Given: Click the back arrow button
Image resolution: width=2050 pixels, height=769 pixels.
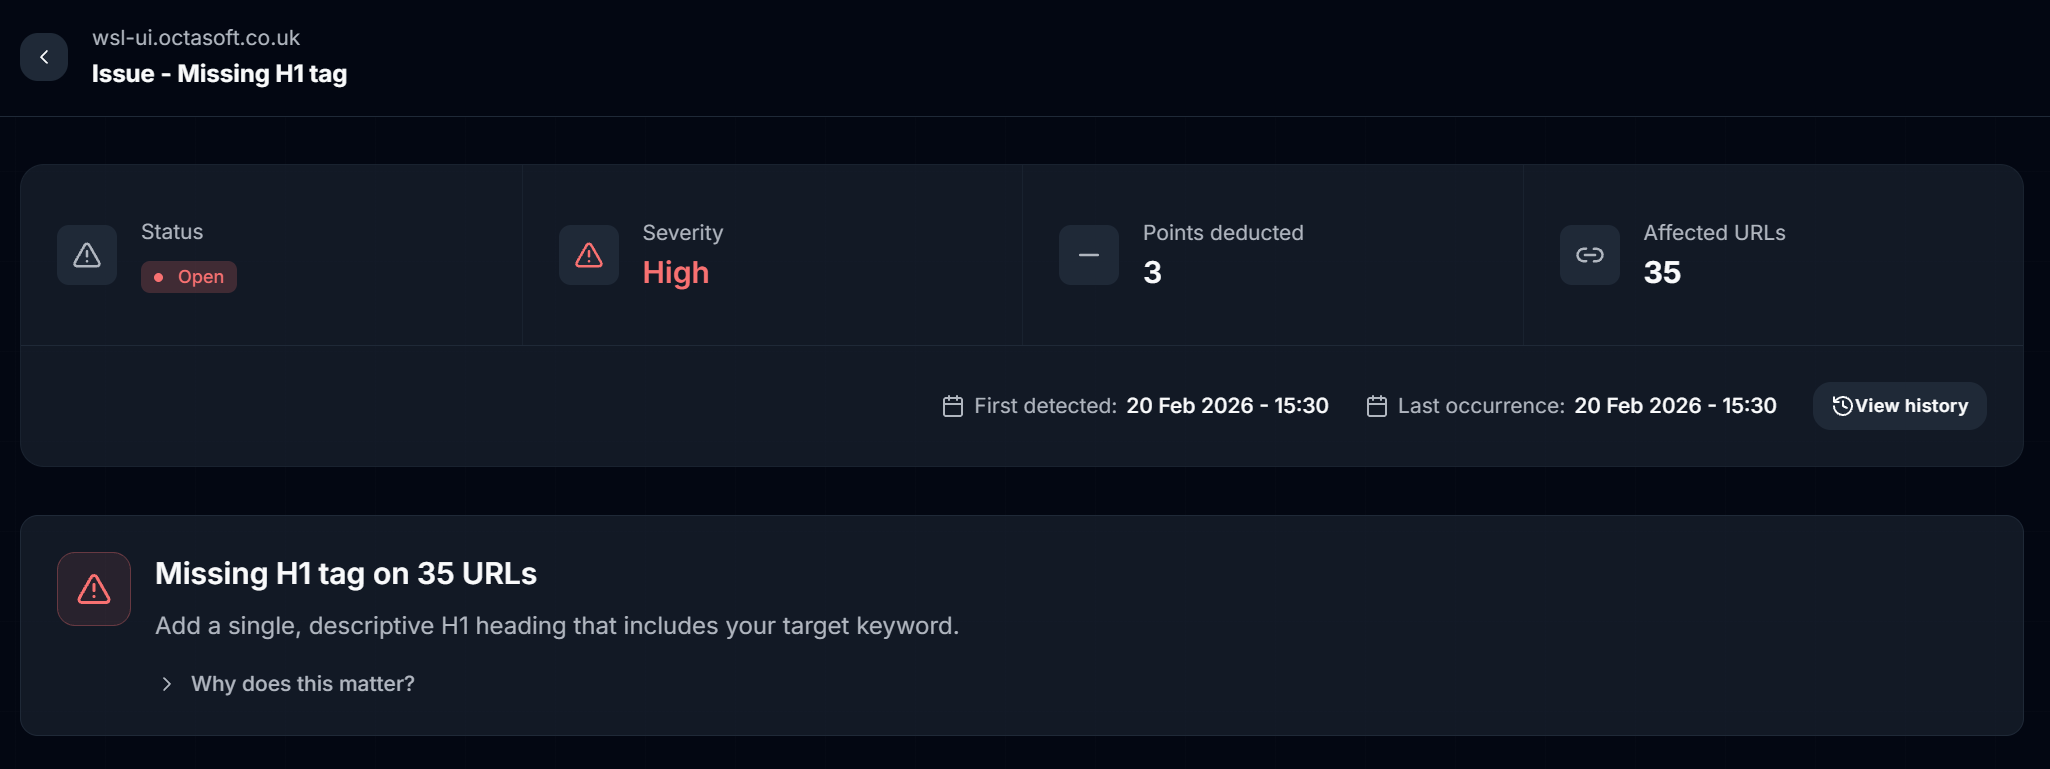Looking at the screenshot, I should pos(44,57).
